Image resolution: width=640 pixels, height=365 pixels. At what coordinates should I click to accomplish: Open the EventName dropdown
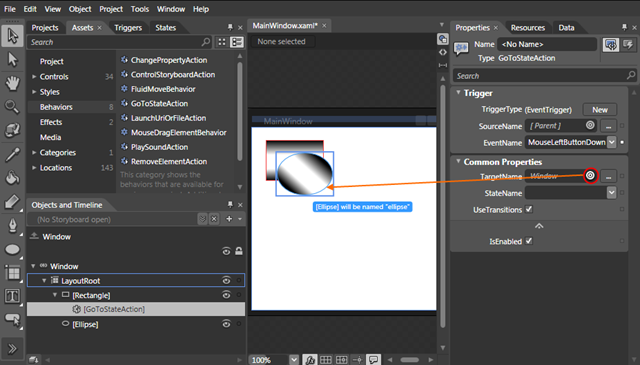(611, 142)
